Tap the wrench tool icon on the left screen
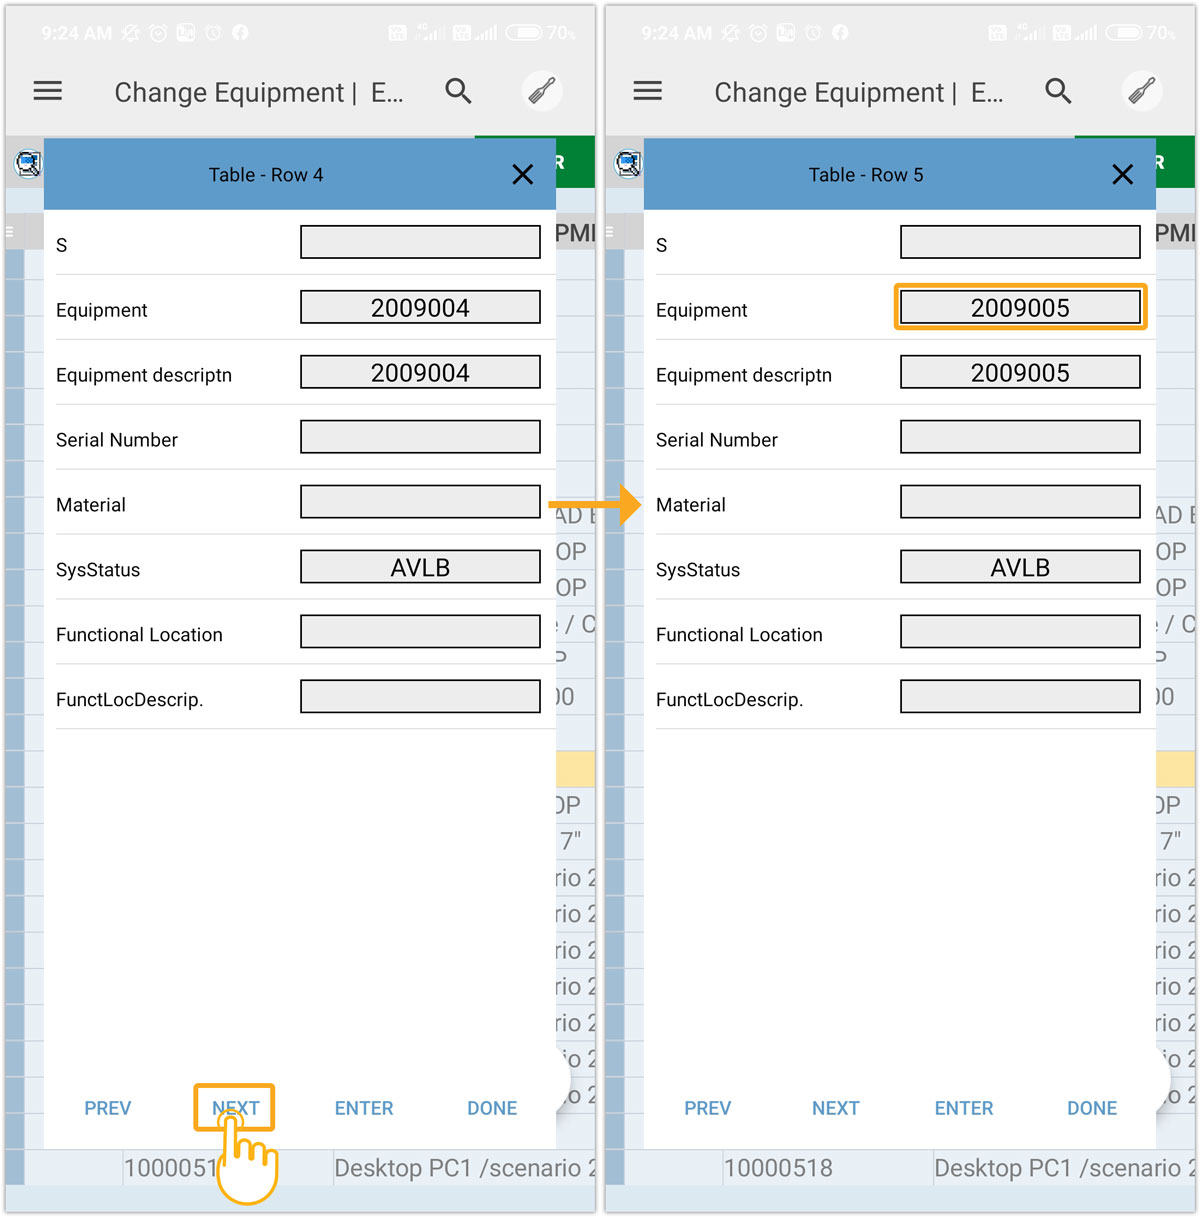 tap(542, 92)
